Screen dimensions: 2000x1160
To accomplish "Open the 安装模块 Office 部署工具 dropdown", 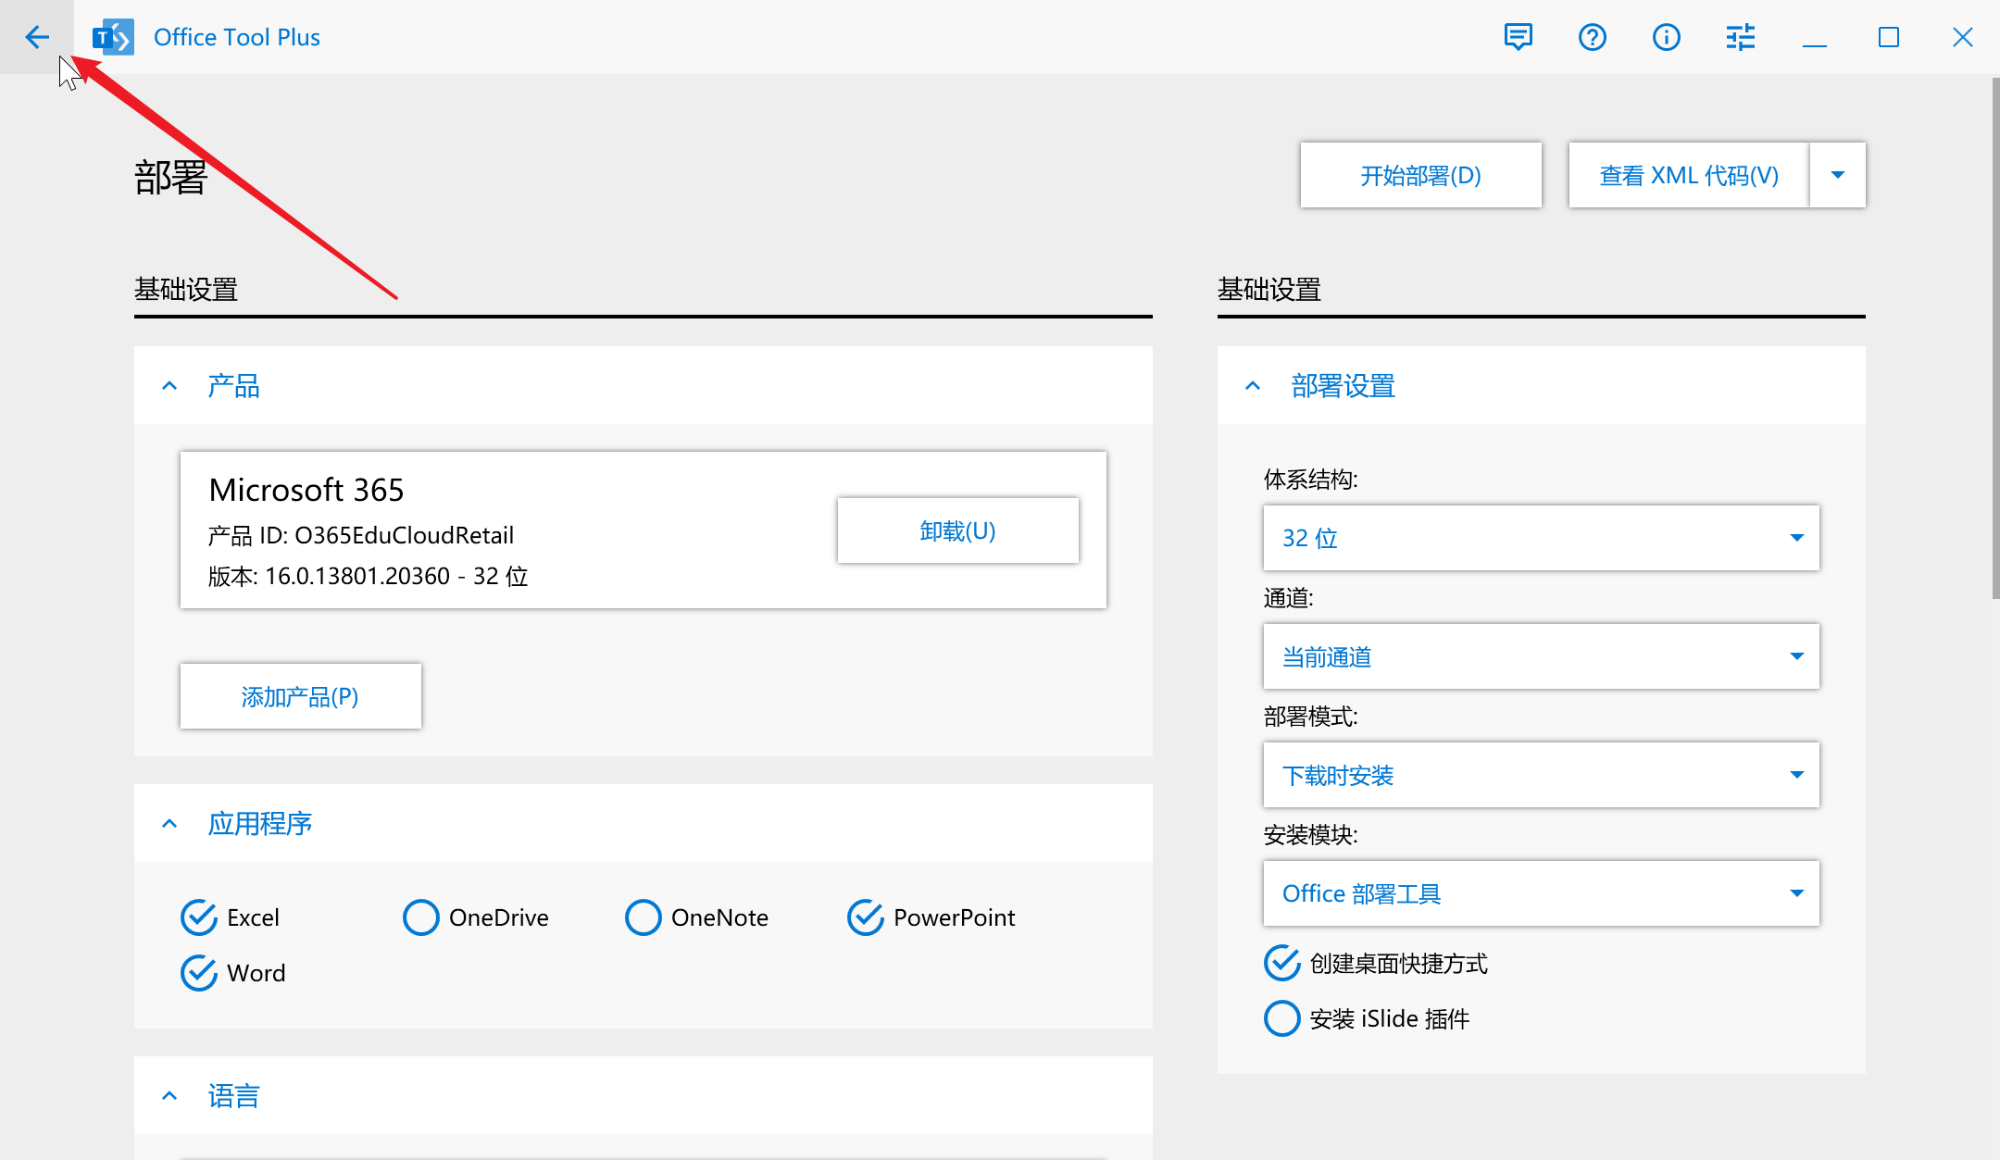I will click(x=1541, y=893).
